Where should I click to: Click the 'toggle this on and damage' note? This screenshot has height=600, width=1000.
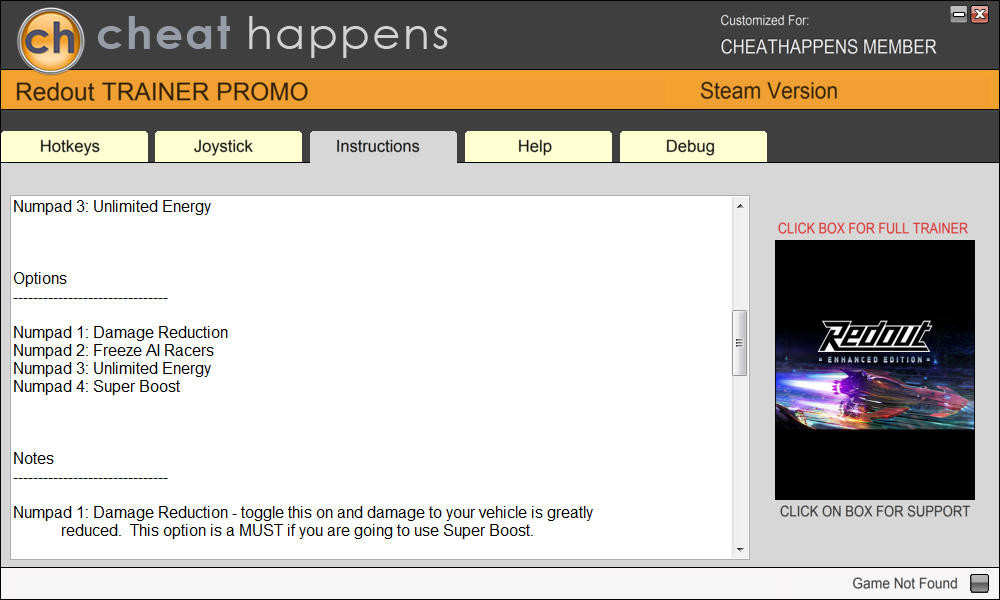pyautogui.click(x=303, y=513)
